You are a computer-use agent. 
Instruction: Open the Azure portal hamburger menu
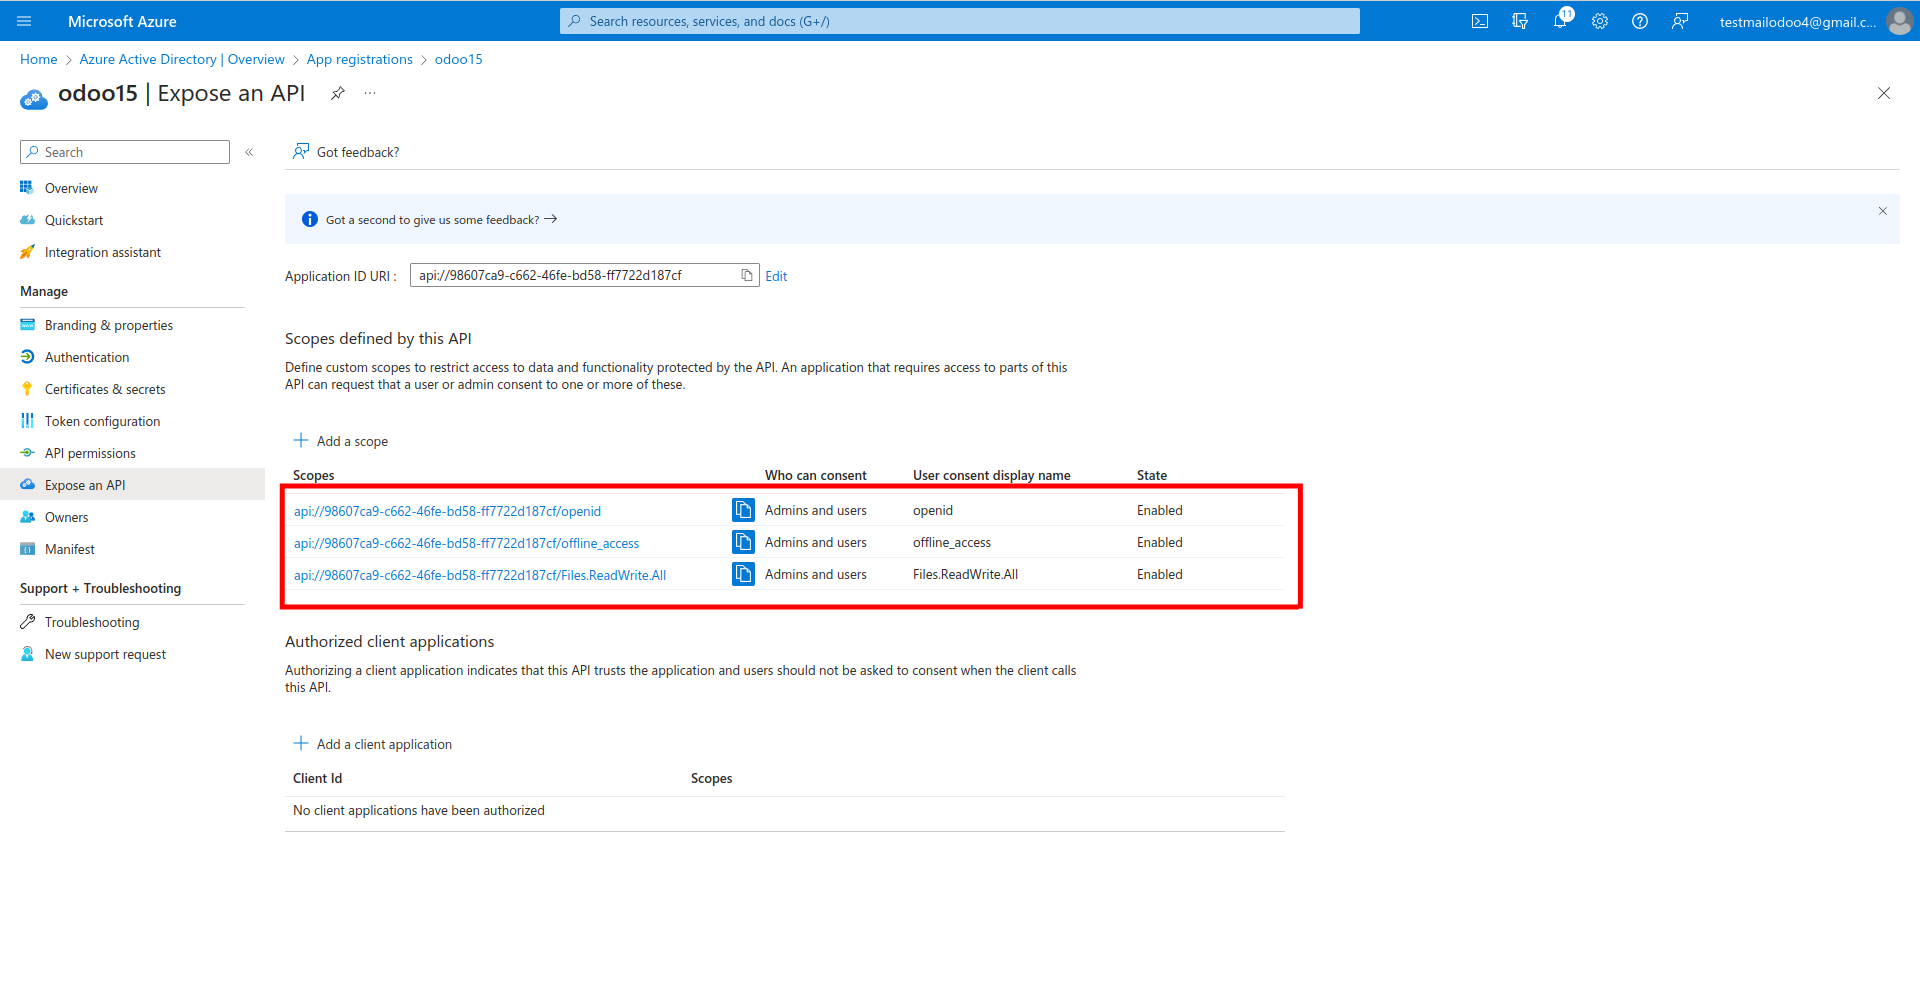click(x=25, y=21)
